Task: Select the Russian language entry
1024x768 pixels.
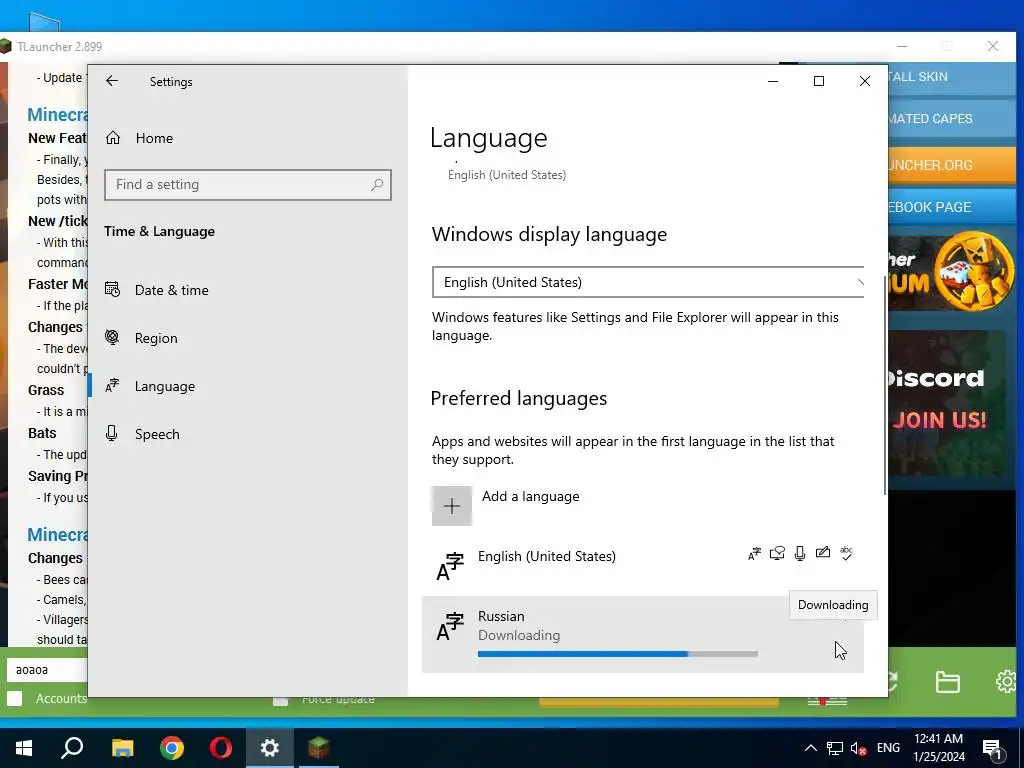Action: click(x=643, y=634)
